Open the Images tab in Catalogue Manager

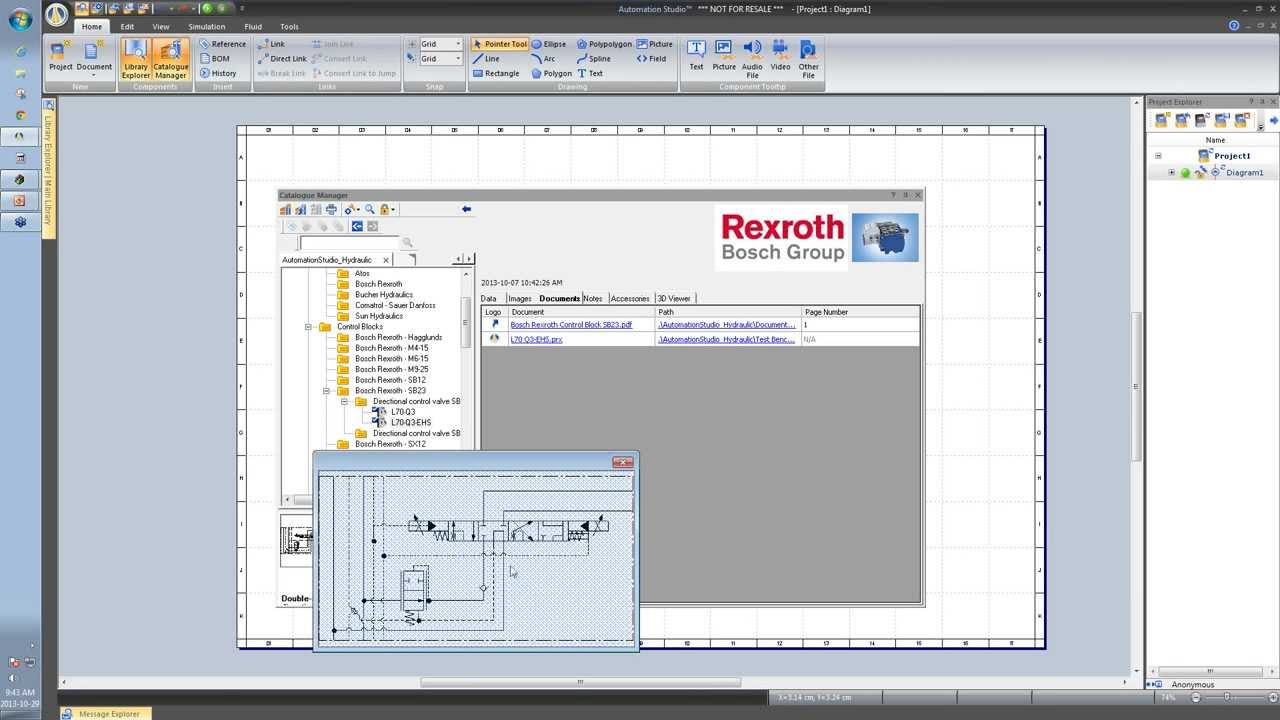coord(519,298)
